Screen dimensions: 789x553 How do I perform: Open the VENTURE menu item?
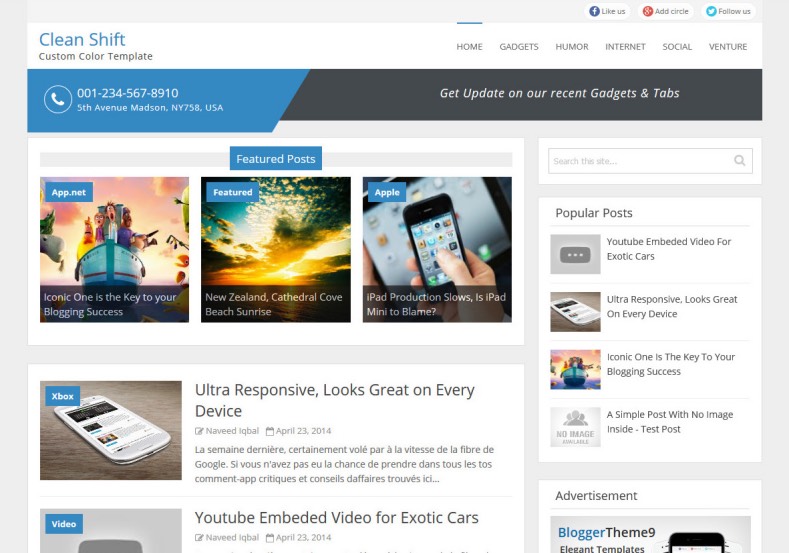point(728,47)
